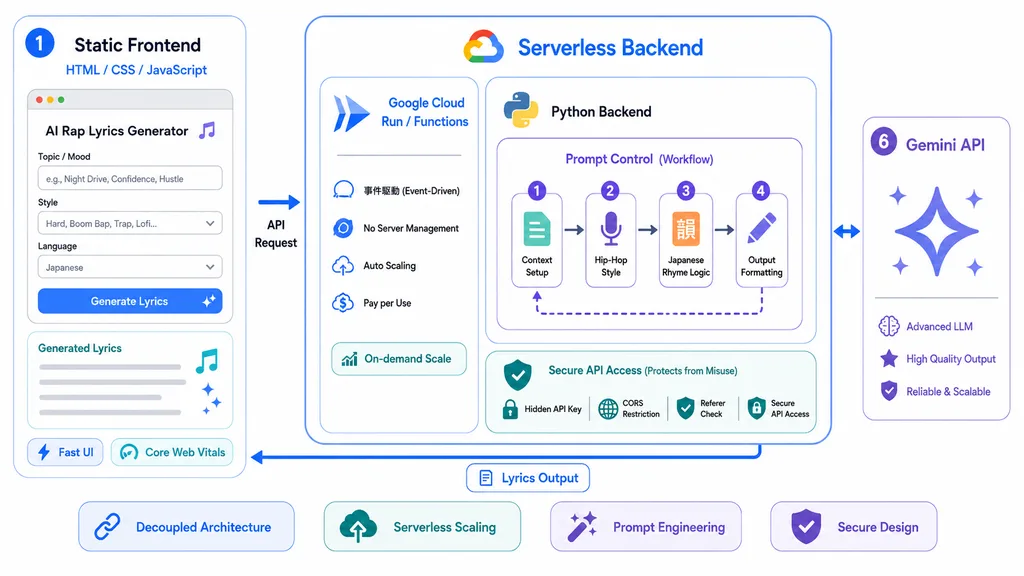
Task: Click the Serverless Scaling cloud upload icon
Action: [358, 526]
